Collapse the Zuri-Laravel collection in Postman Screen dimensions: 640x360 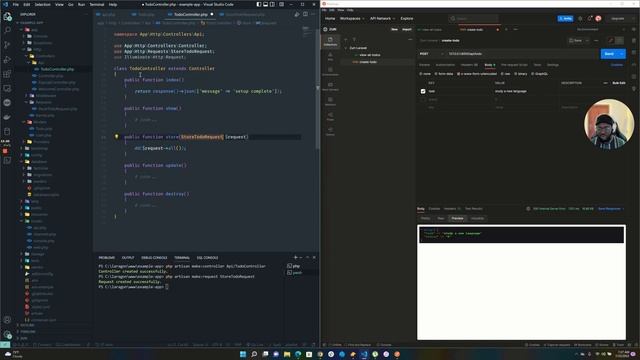pos(346,48)
